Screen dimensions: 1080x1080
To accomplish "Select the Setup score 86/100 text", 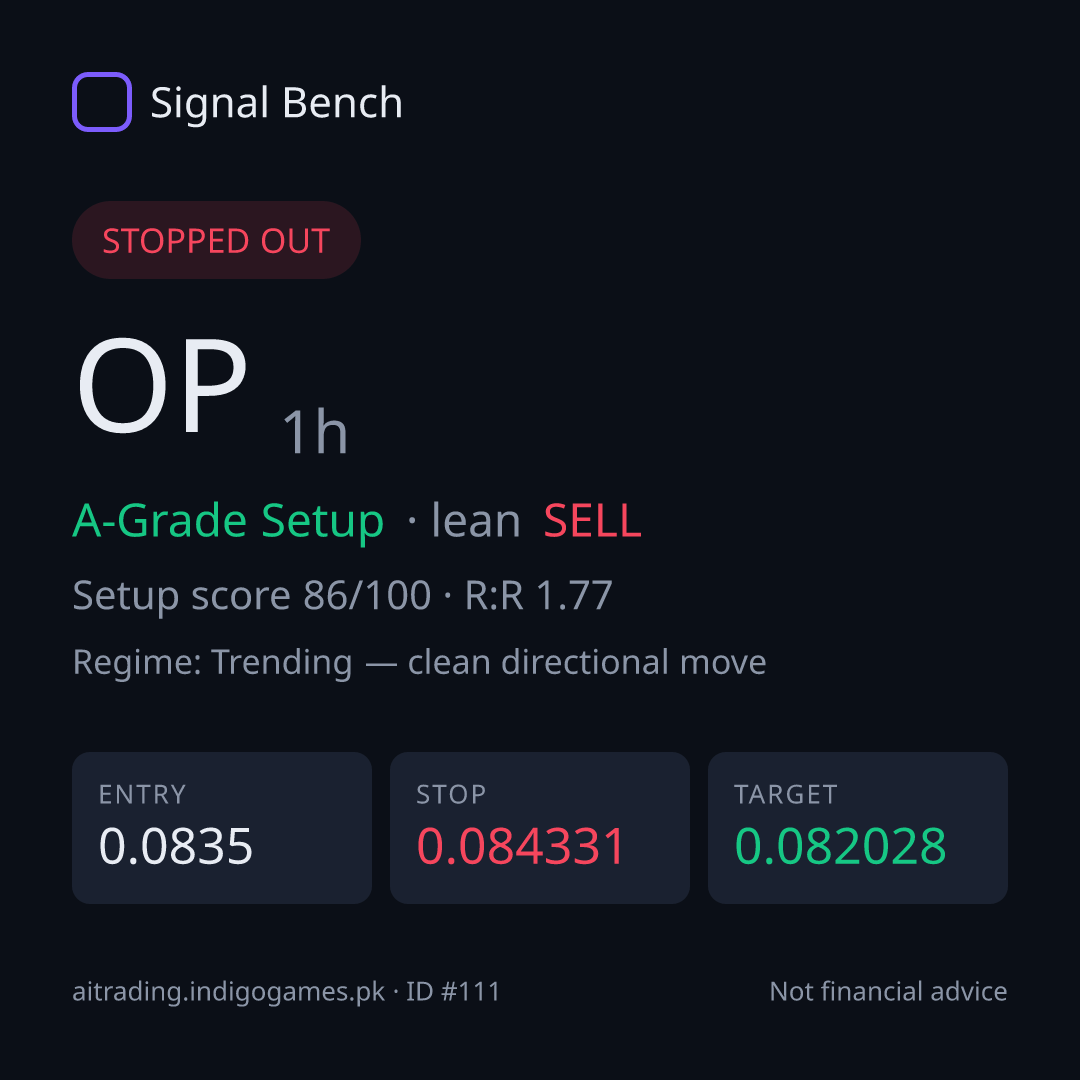I will (x=251, y=595).
